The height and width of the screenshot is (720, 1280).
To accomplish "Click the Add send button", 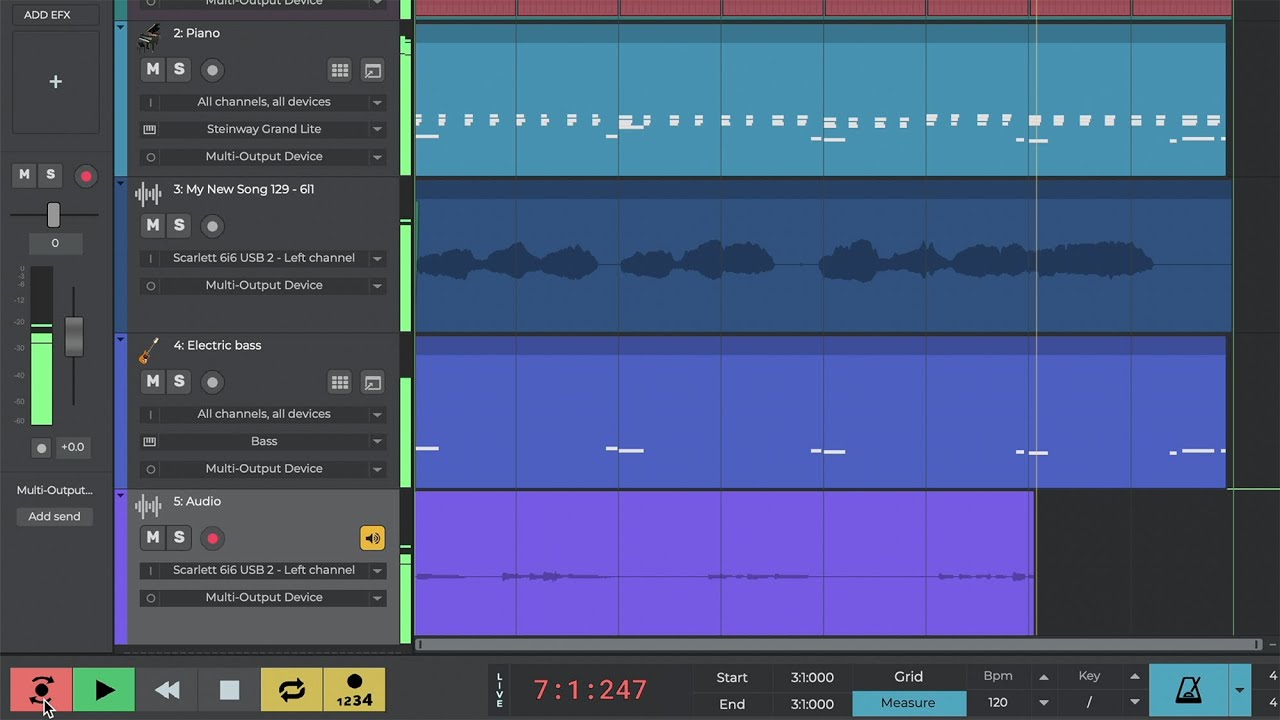I will 54,516.
